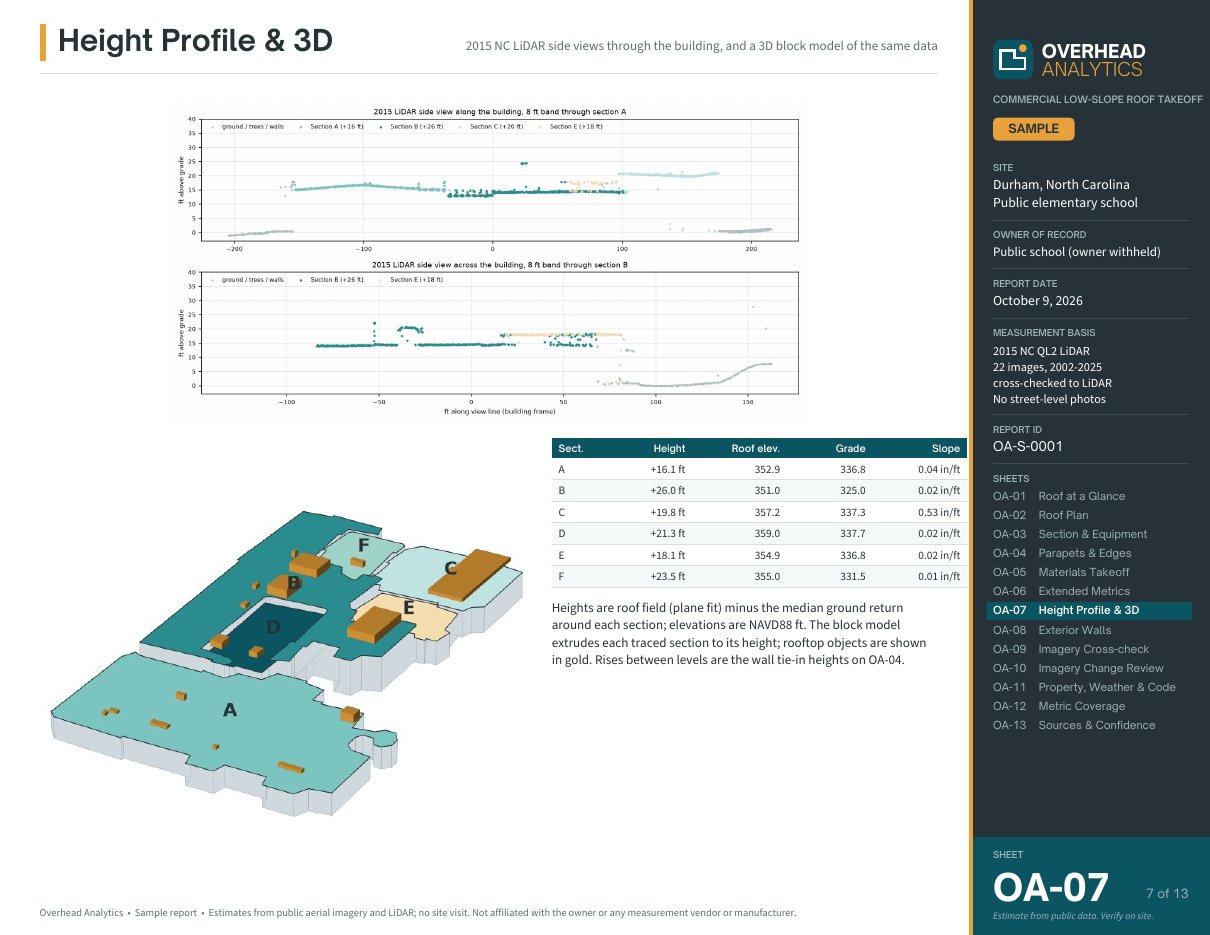
Task: Open OA-13 Sources & Confidence
Action: pos(1074,725)
